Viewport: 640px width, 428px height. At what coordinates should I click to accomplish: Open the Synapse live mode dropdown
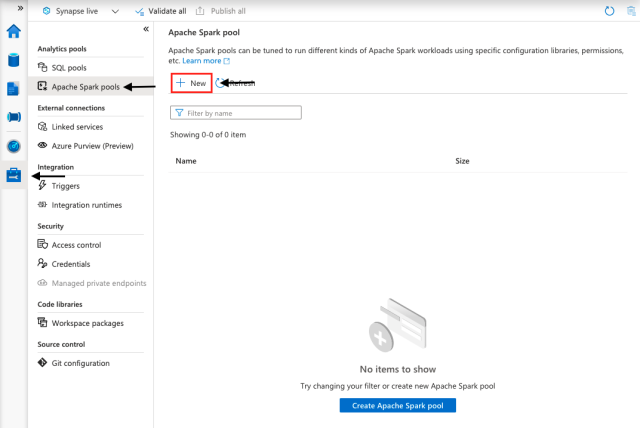115,11
